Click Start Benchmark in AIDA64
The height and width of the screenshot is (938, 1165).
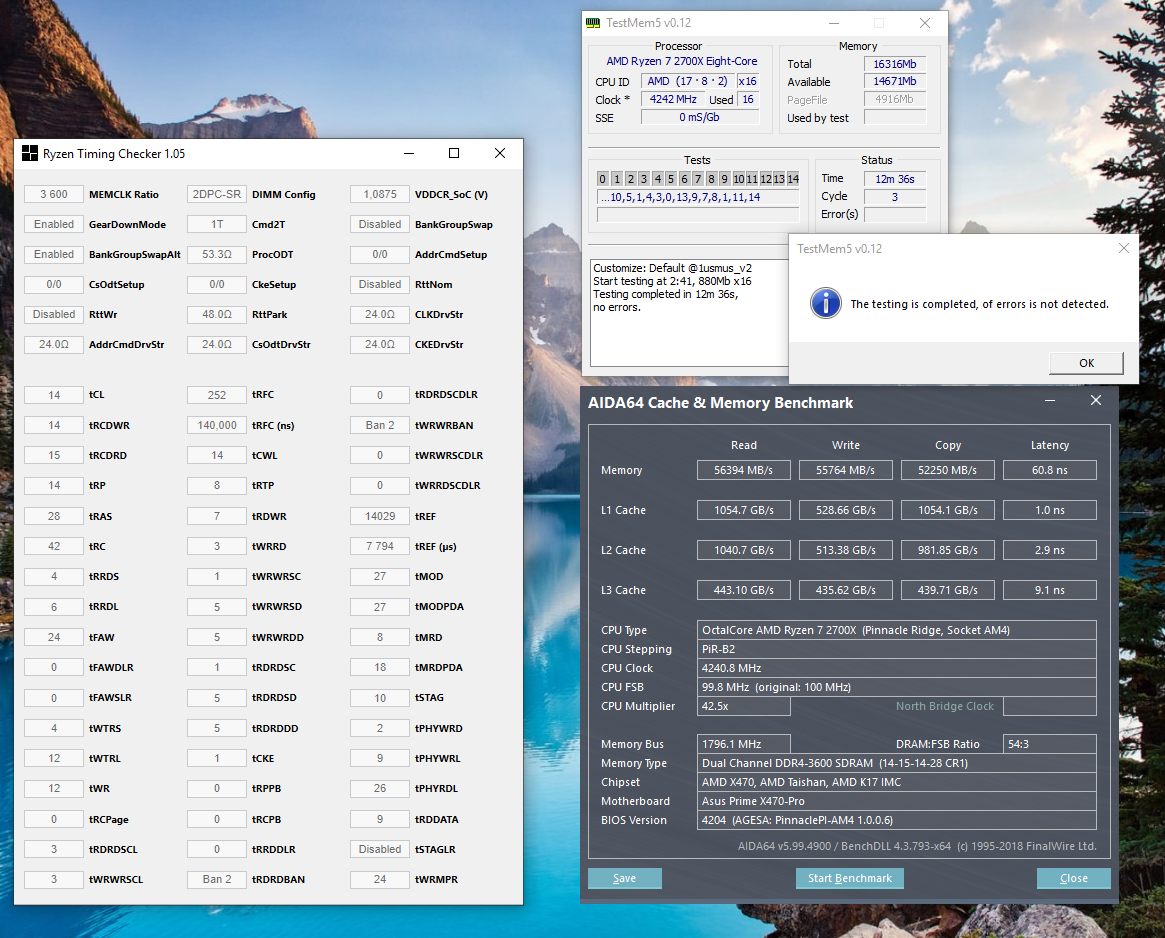[850, 878]
